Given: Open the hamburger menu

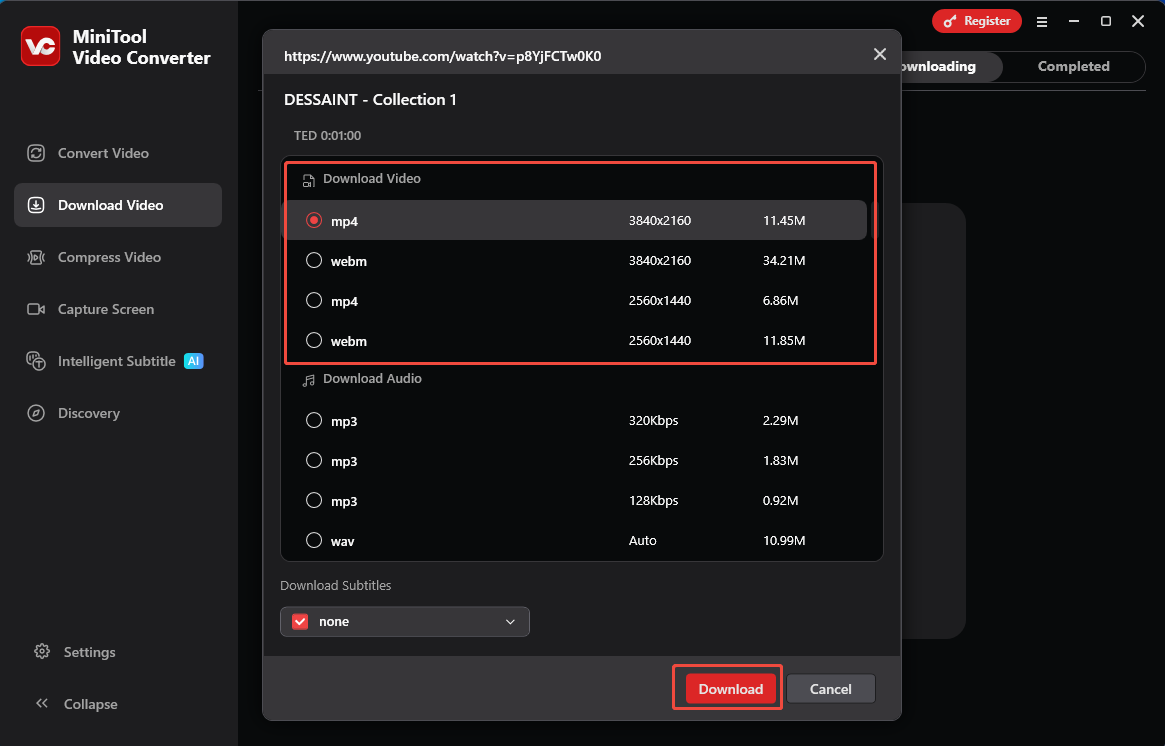Looking at the screenshot, I should [1042, 21].
